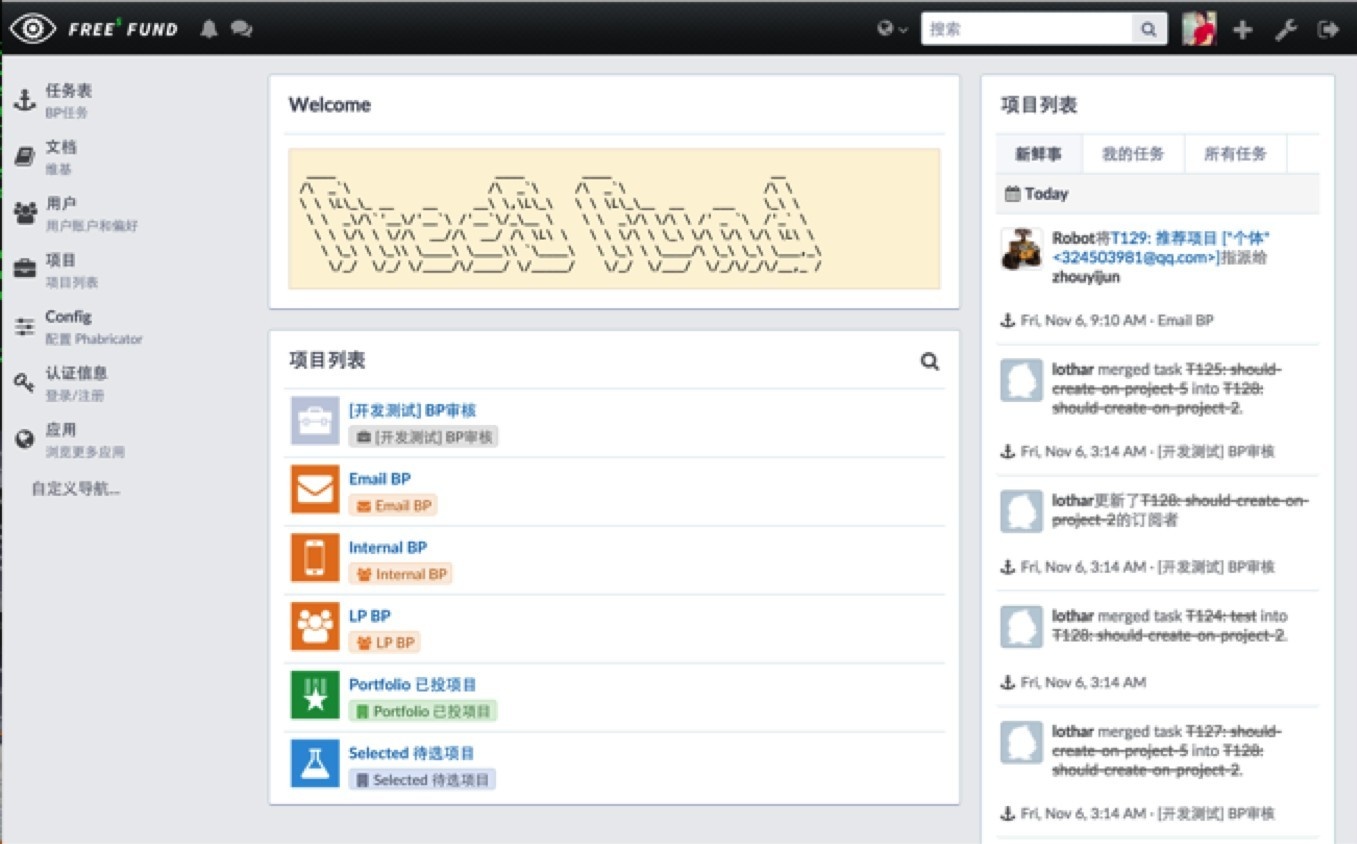Screen dimensions: 1357x844
Task: Click the green Portfolio star icon
Action: point(315,695)
